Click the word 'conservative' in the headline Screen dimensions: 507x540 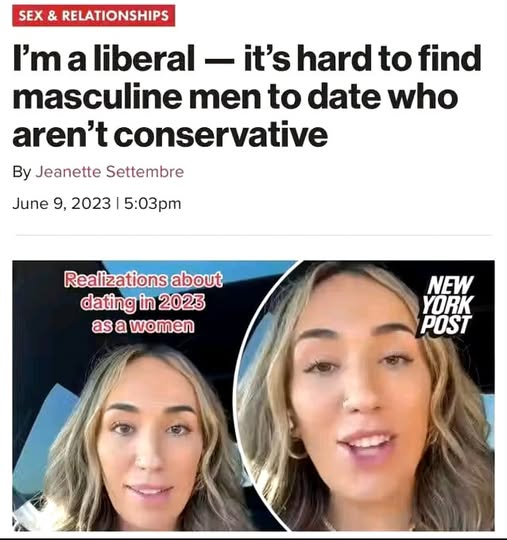point(220,134)
